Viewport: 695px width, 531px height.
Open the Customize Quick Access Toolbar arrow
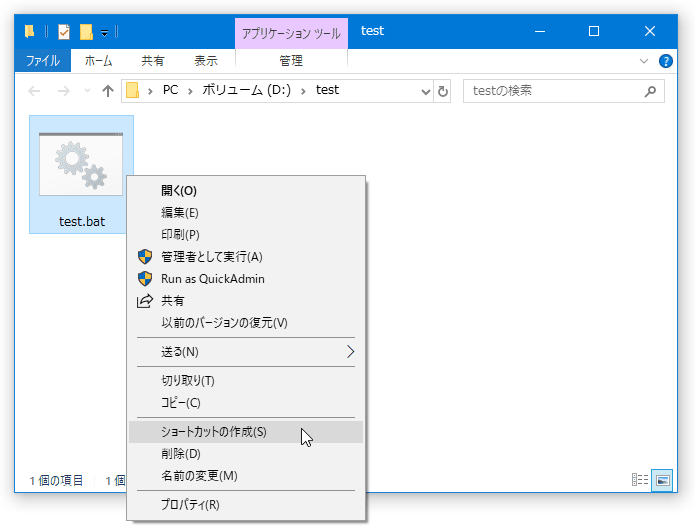click(x=104, y=33)
